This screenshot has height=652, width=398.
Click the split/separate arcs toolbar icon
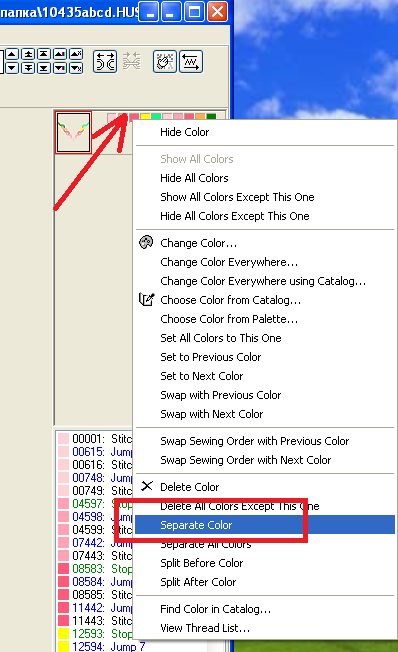click(x=105, y=62)
